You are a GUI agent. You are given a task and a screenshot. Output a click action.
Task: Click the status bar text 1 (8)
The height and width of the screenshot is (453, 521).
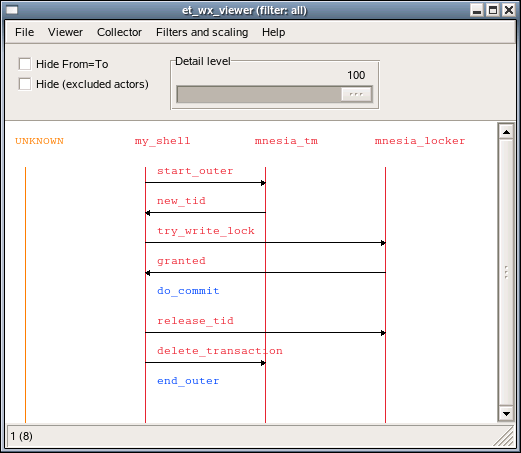(x=21, y=436)
